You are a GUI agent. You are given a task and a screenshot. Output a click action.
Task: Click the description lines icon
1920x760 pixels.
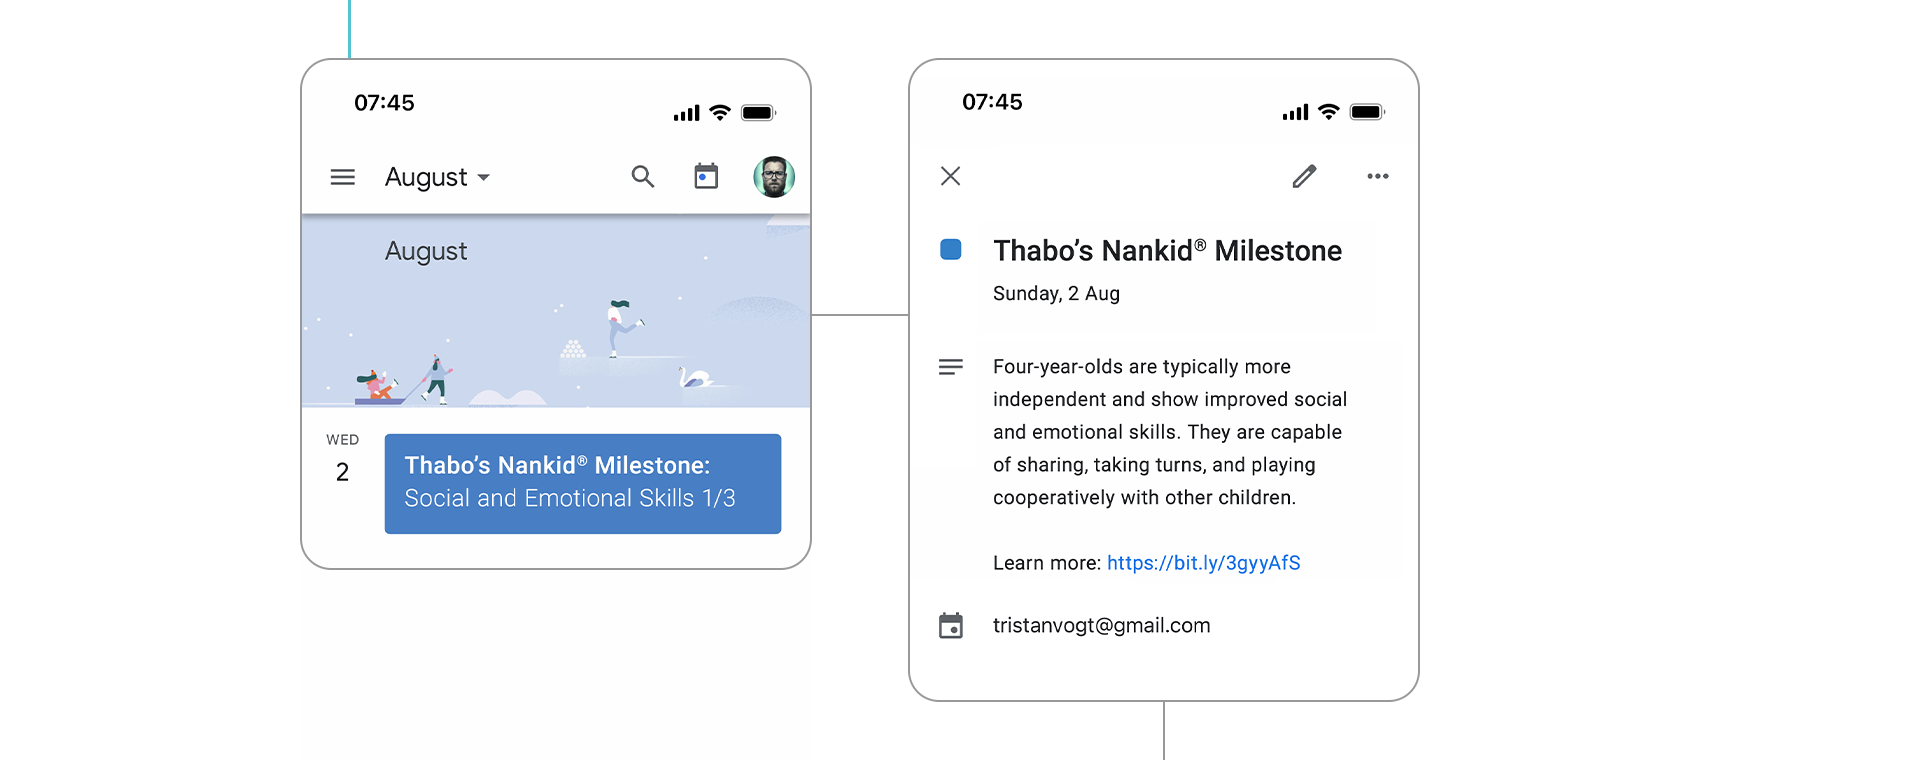pos(951,367)
